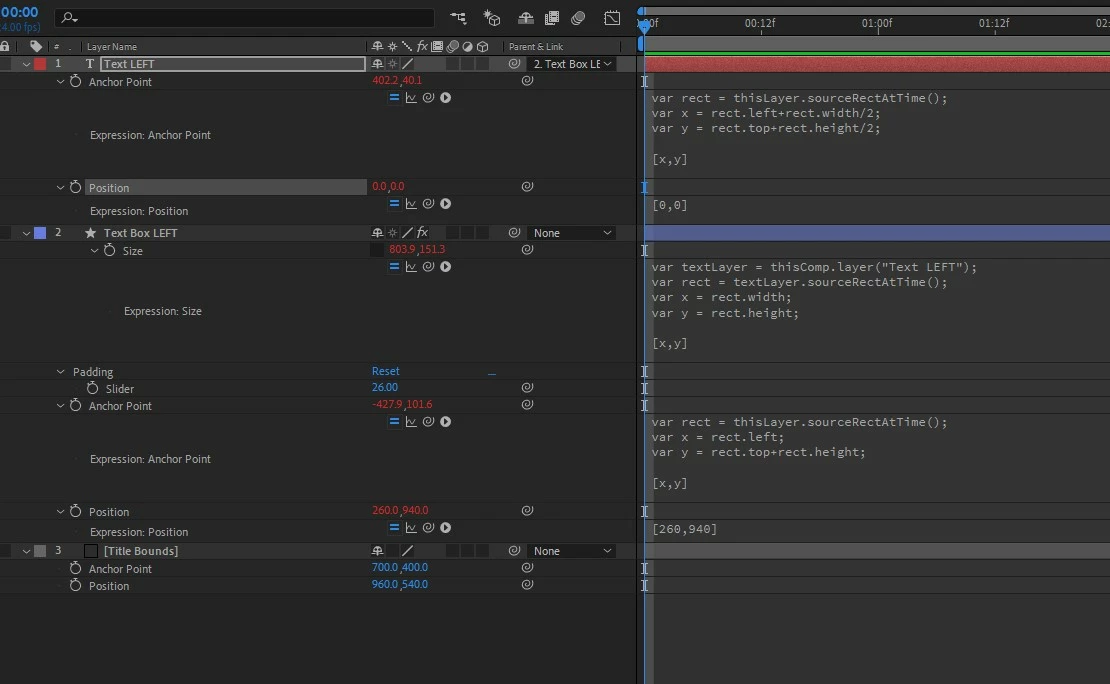
Task: Click the parent pick whip for Text LEFT layer
Action: 515,64
